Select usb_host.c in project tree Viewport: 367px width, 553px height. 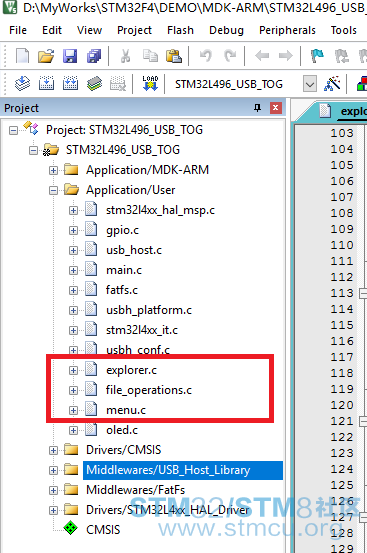(x=134, y=250)
